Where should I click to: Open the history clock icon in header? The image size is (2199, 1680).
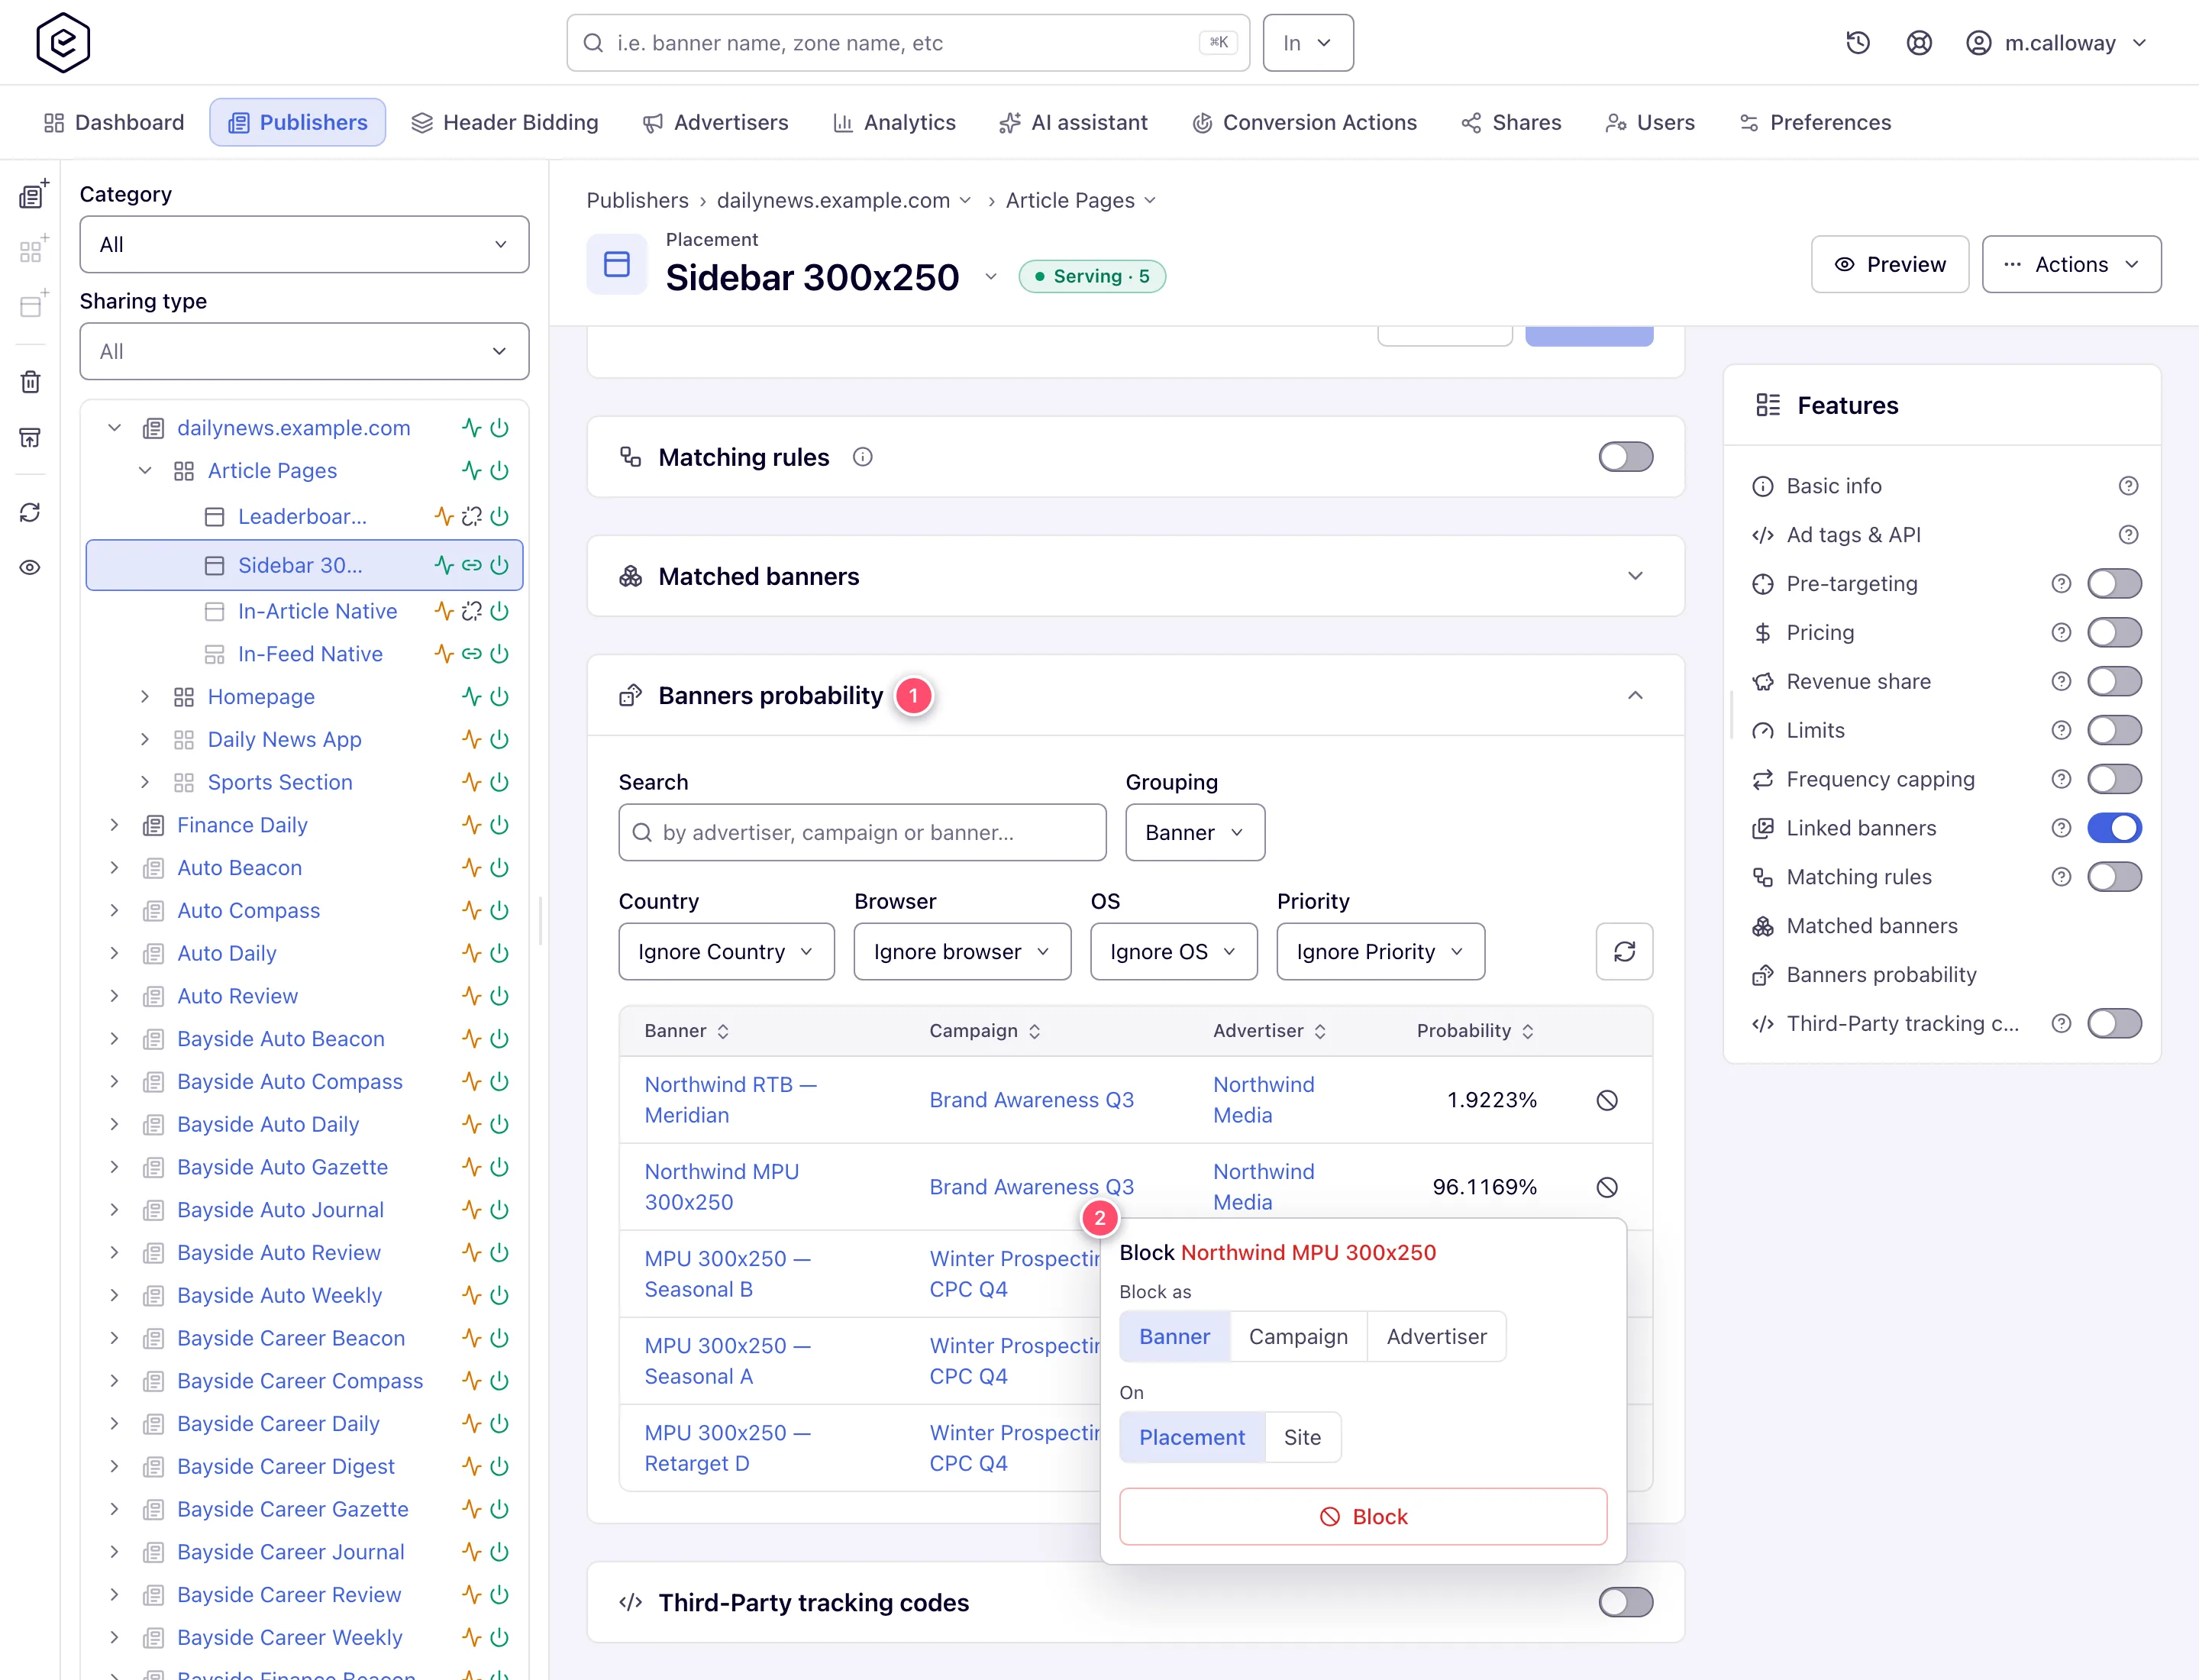coord(1857,43)
